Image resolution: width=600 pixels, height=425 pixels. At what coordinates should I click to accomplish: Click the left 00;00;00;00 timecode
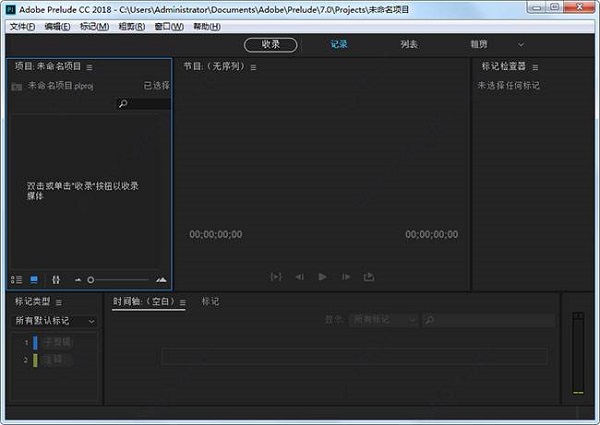click(x=216, y=234)
